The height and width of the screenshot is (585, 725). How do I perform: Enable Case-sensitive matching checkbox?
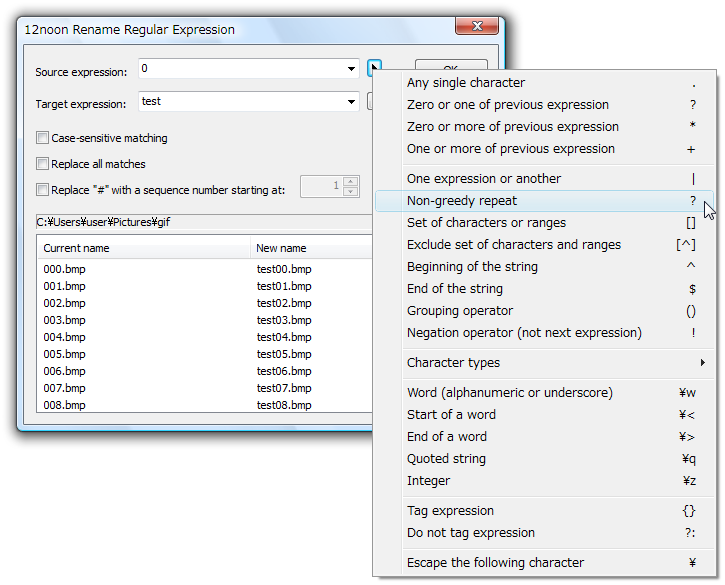click(x=43, y=138)
